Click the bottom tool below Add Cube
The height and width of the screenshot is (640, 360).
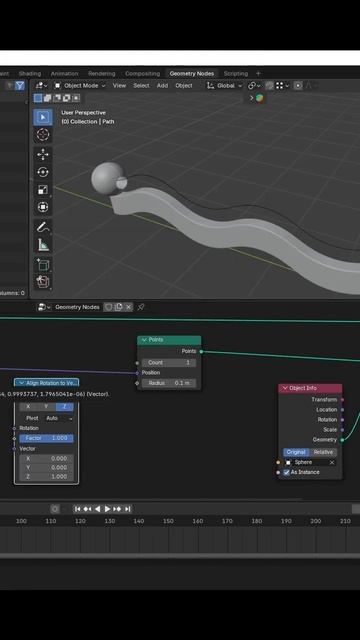(x=43, y=282)
